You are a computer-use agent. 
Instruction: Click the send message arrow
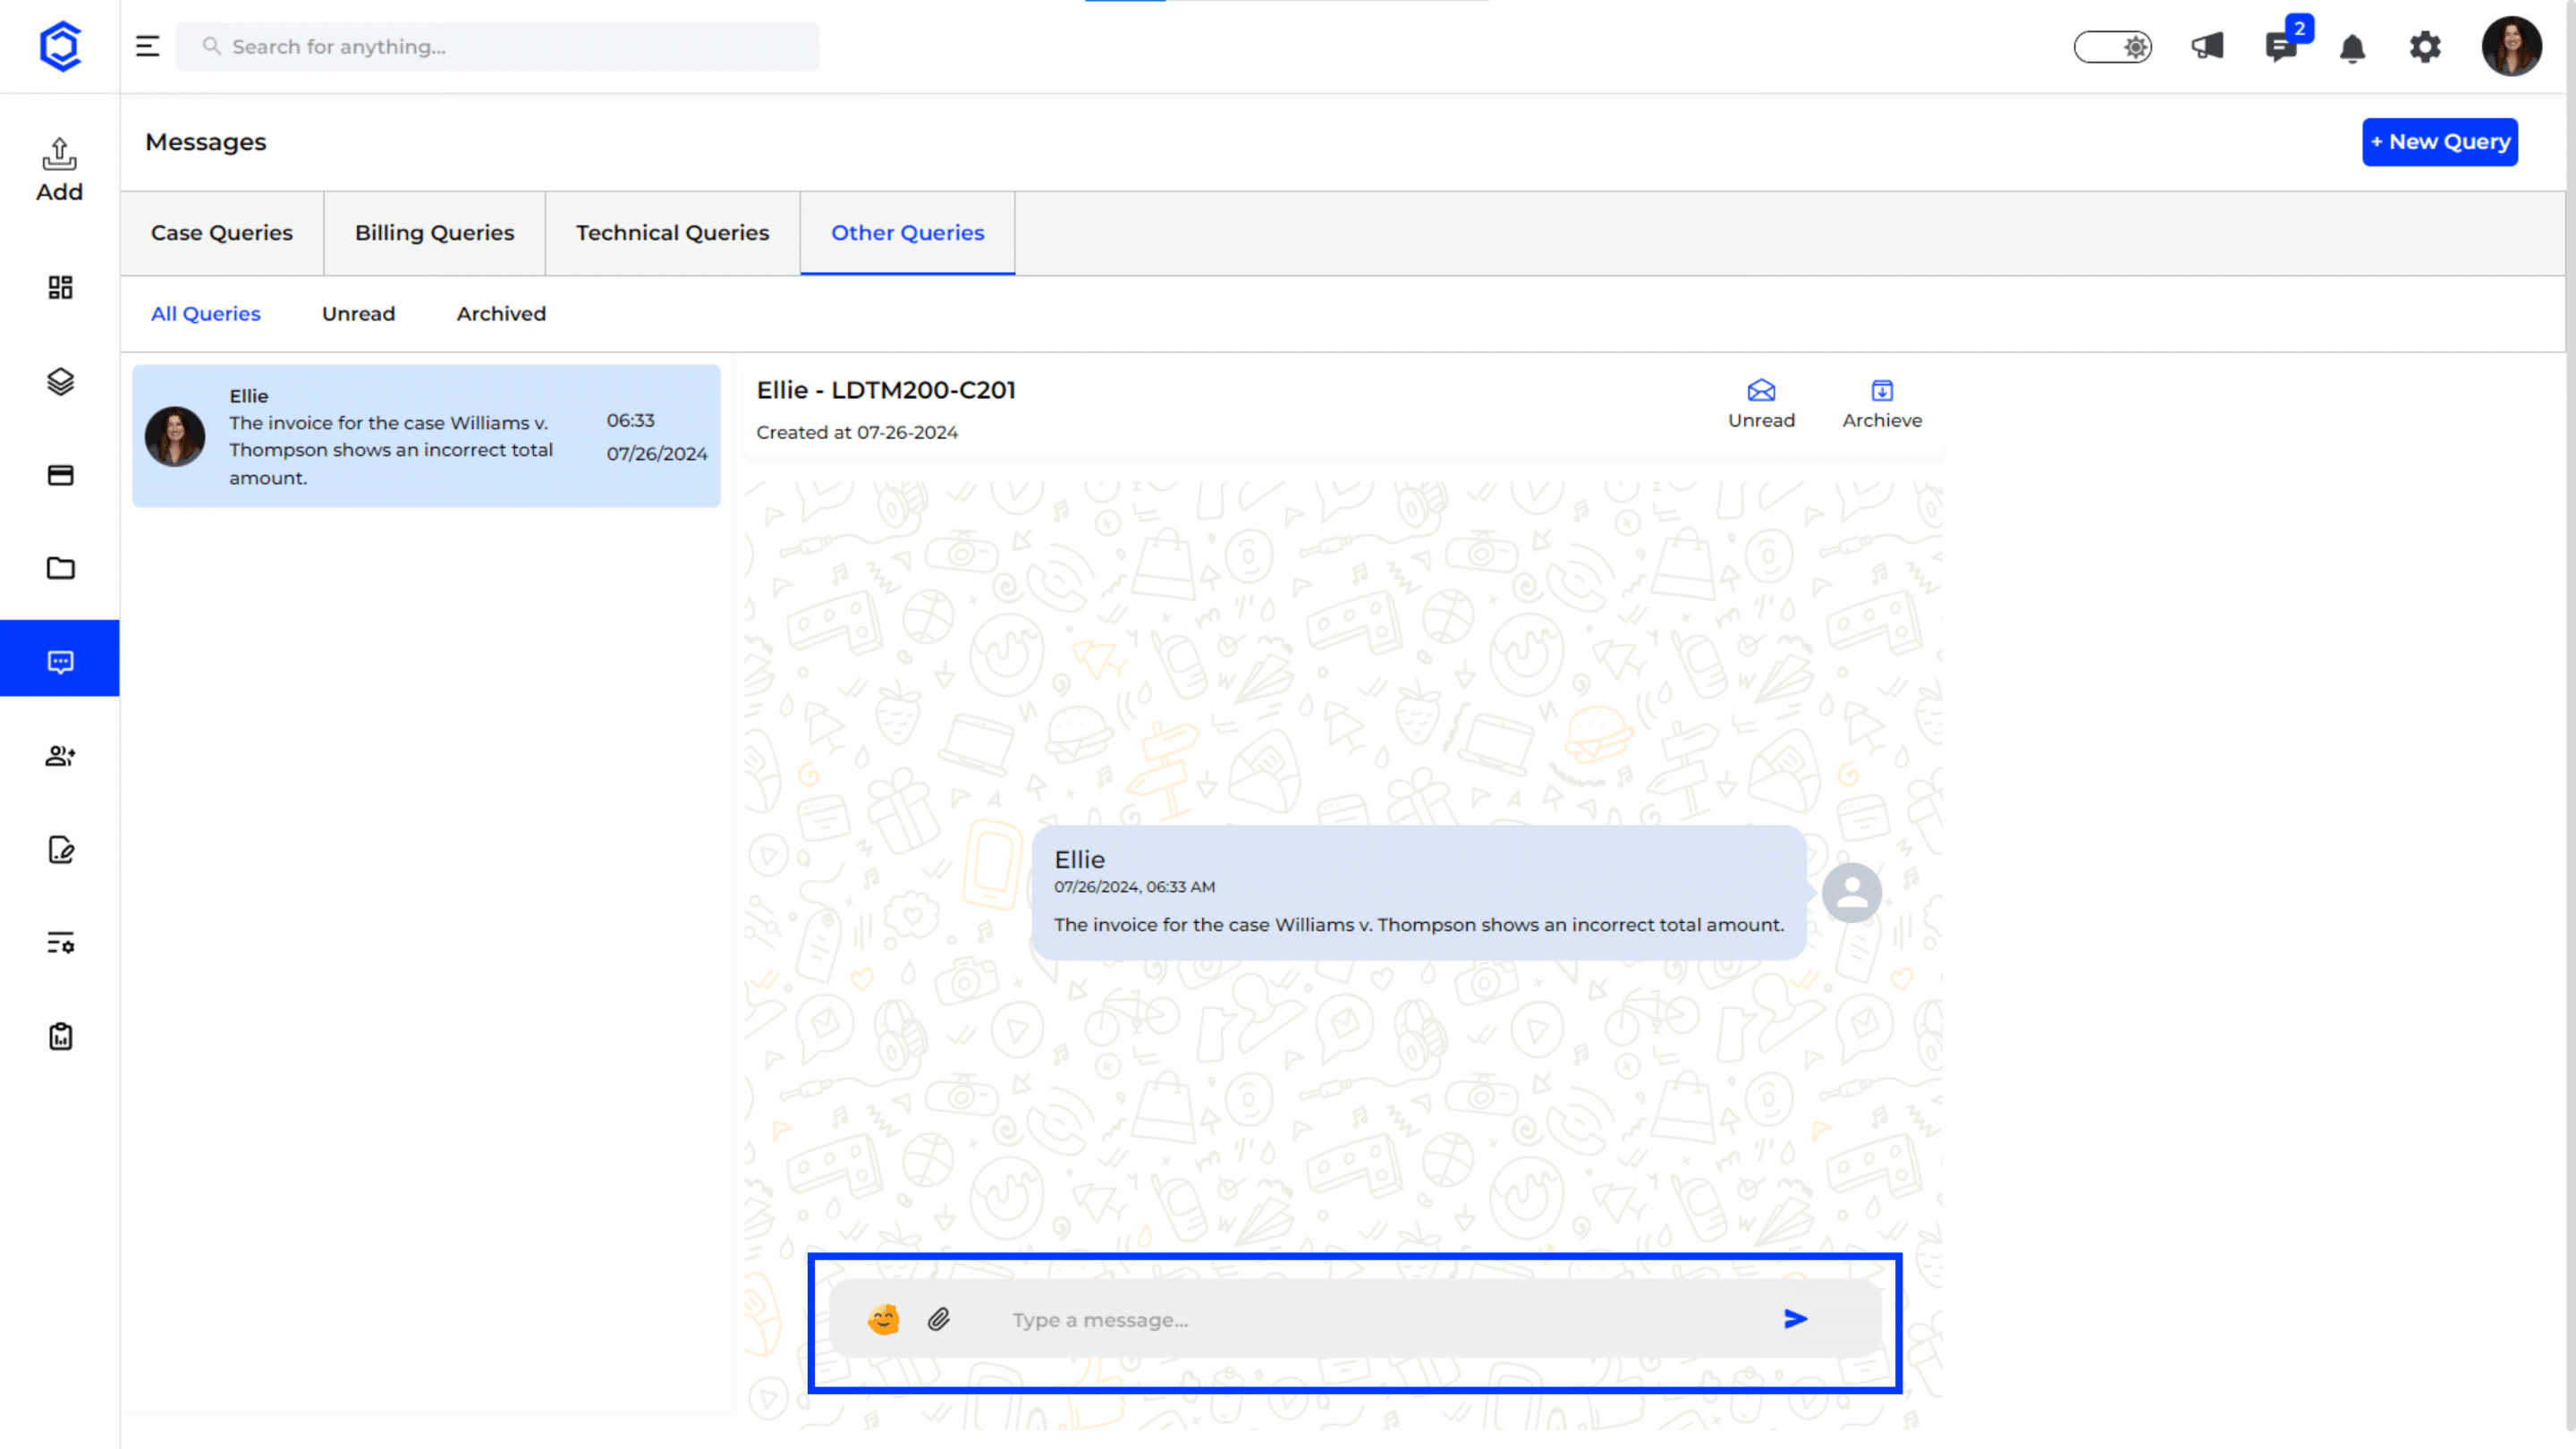pos(1795,1319)
